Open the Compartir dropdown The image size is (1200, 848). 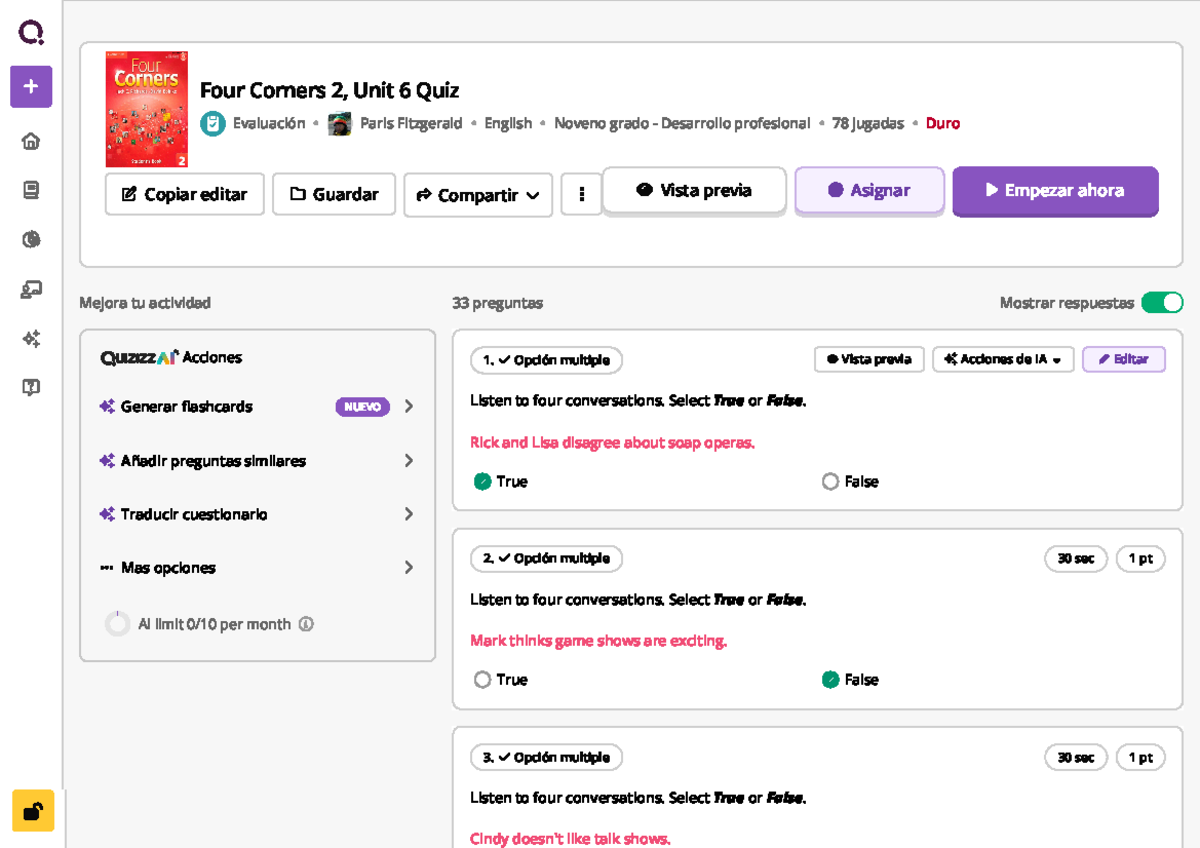[x=478, y=195]
